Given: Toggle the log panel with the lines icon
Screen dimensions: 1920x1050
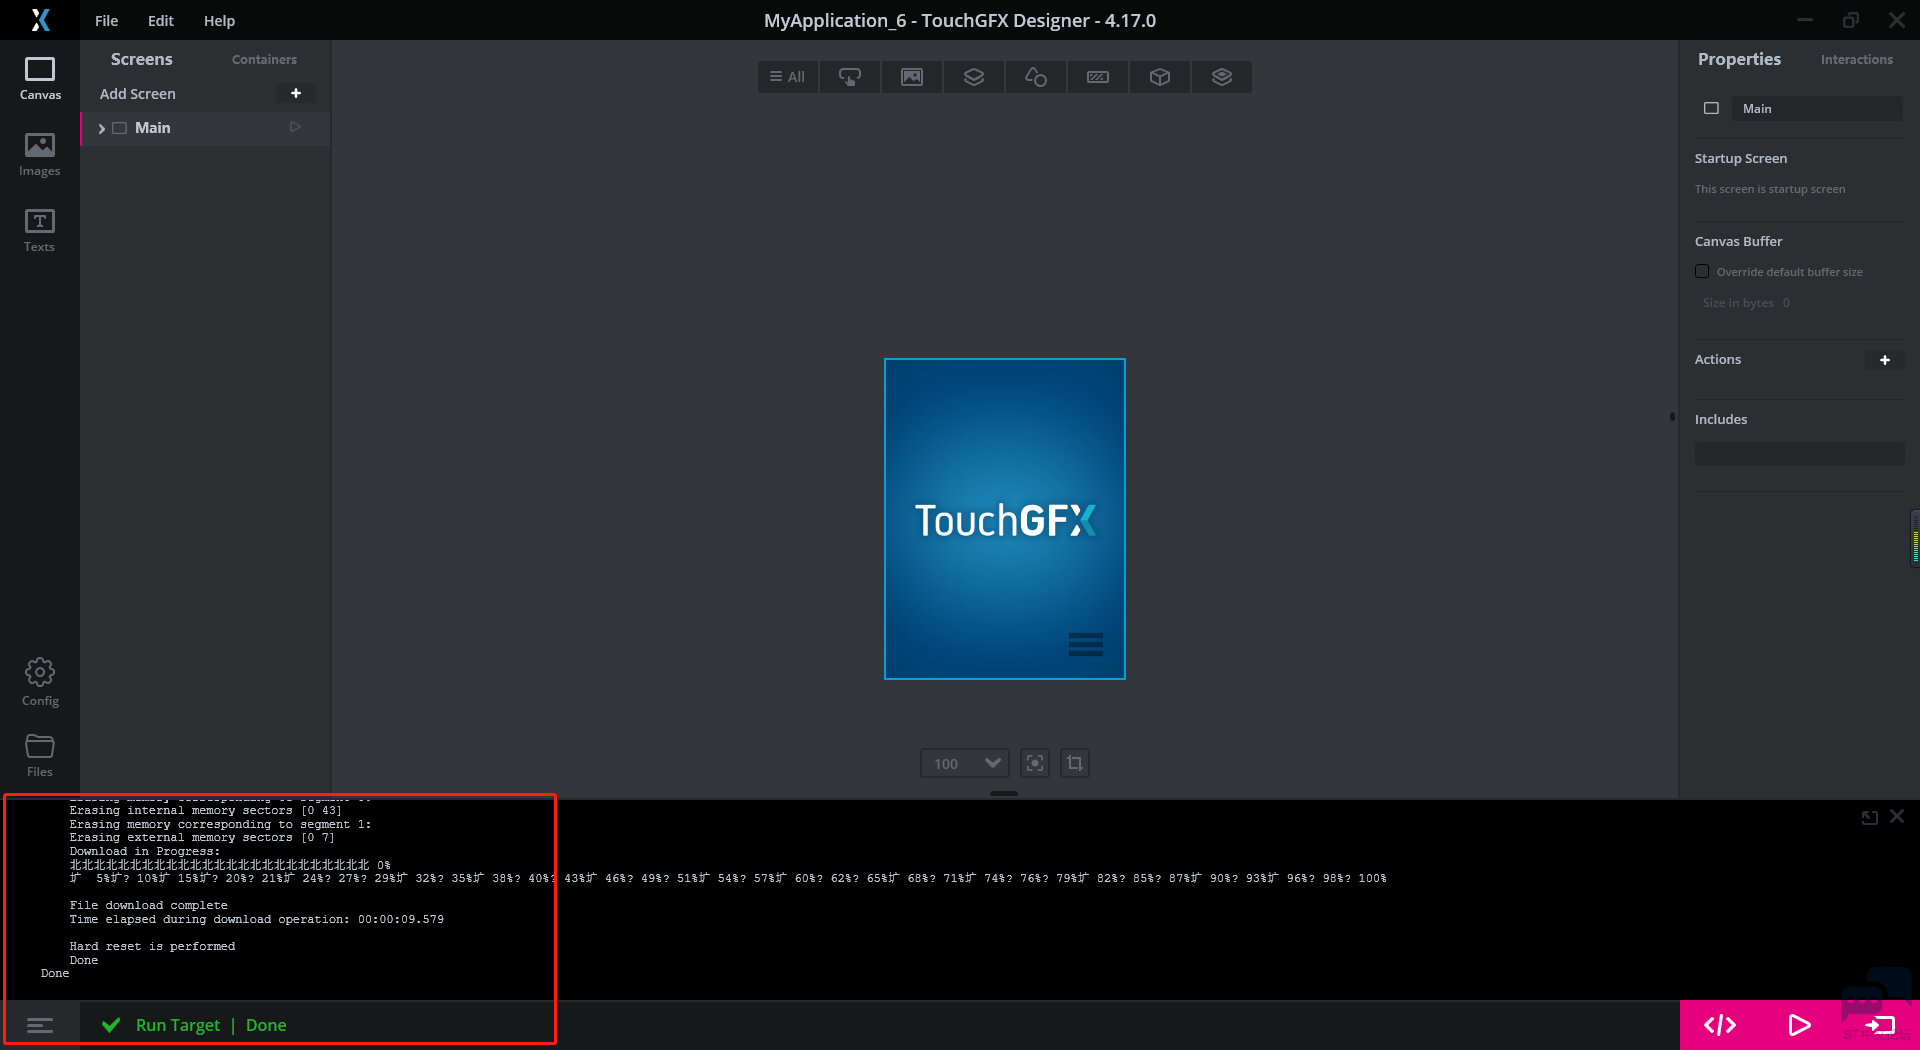Looking at the screenshot, I should tap(40, 1025).
